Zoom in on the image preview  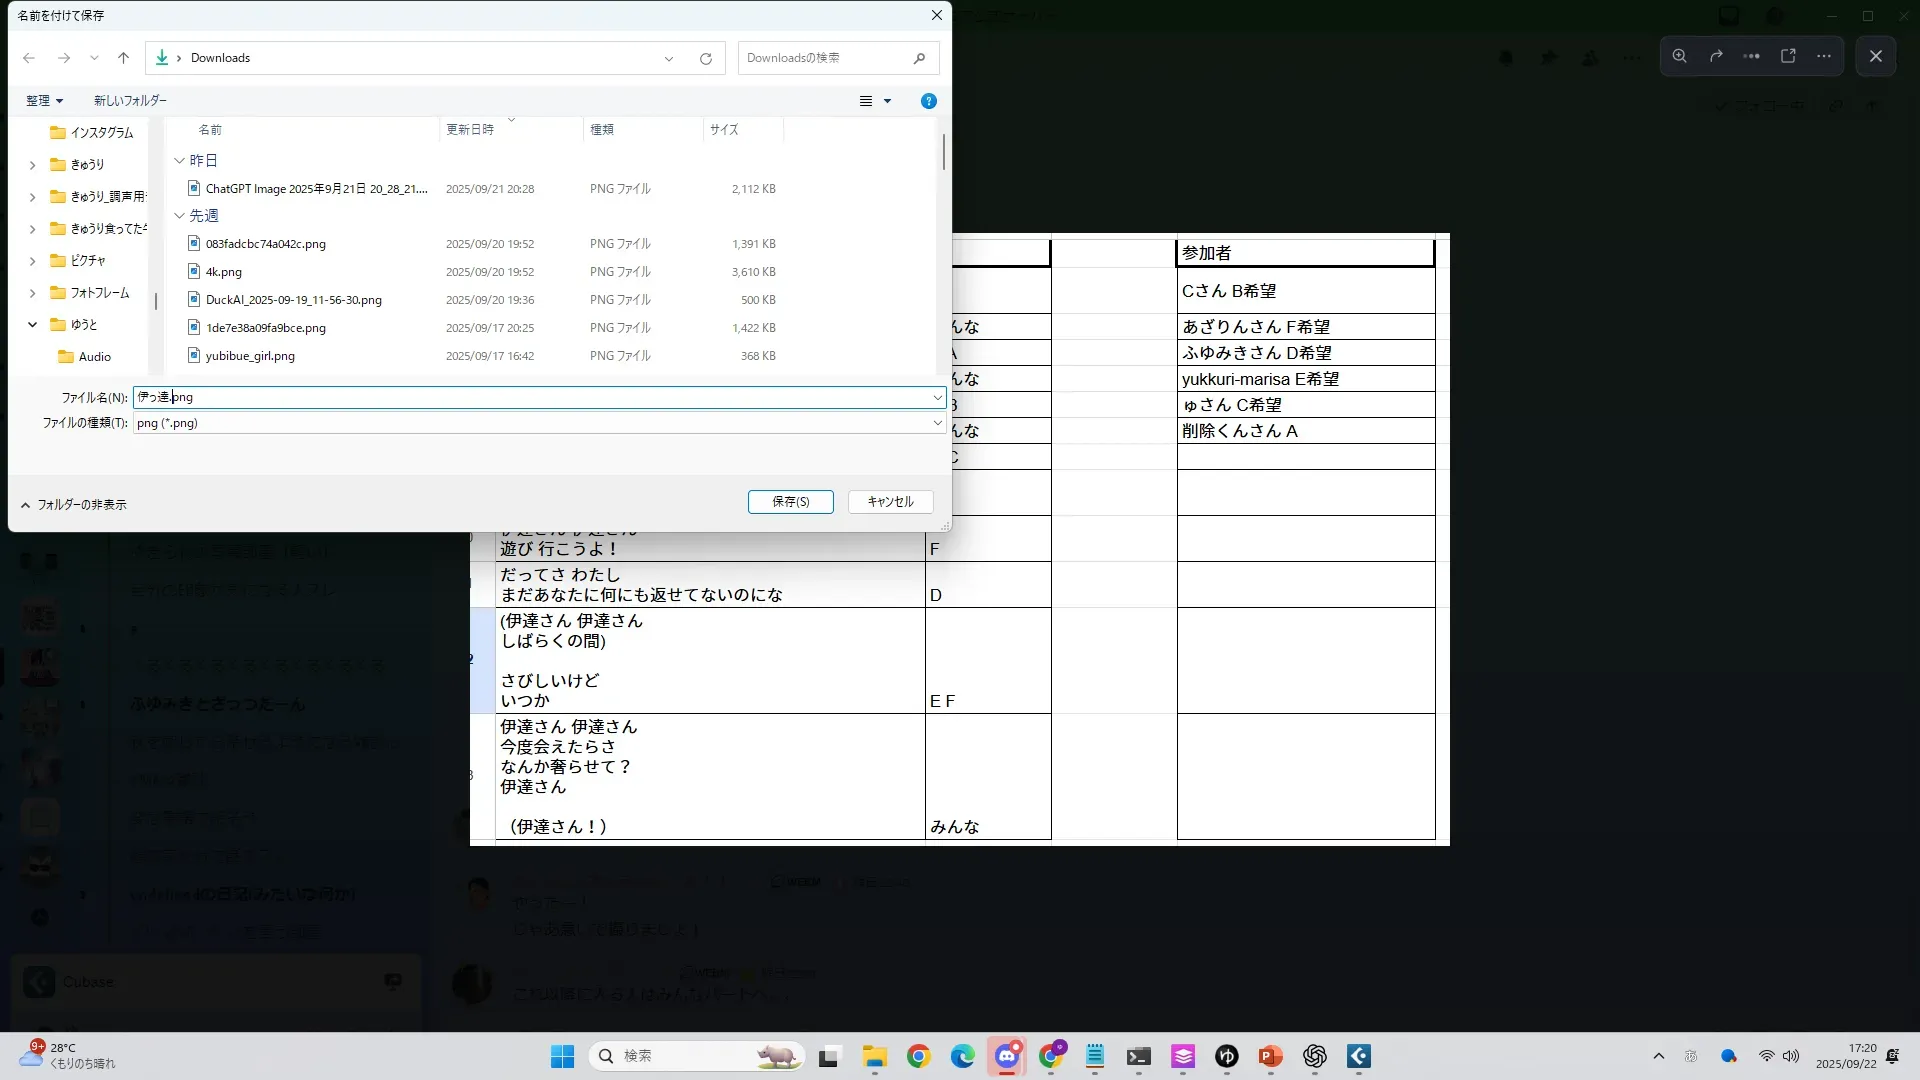point(1679,56)
